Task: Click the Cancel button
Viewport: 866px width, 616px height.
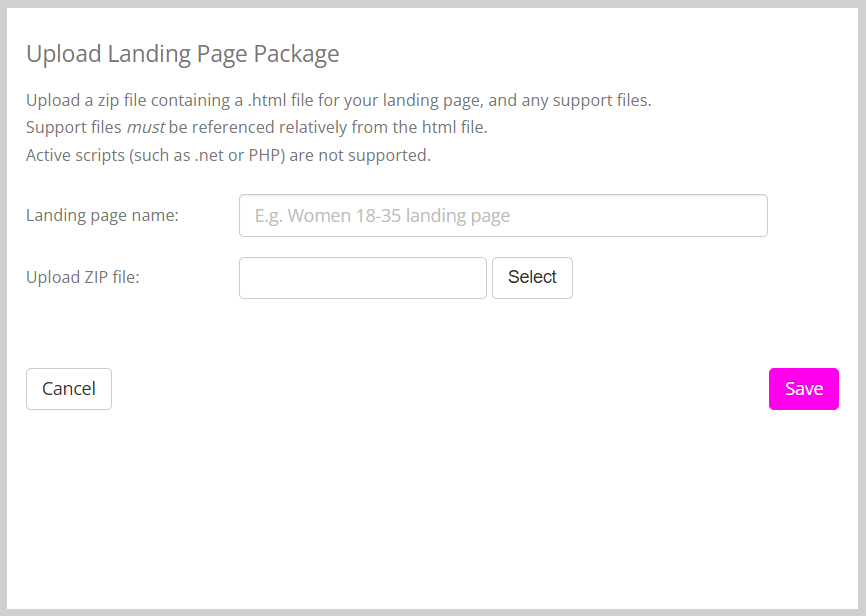Action: click(69, 389)
